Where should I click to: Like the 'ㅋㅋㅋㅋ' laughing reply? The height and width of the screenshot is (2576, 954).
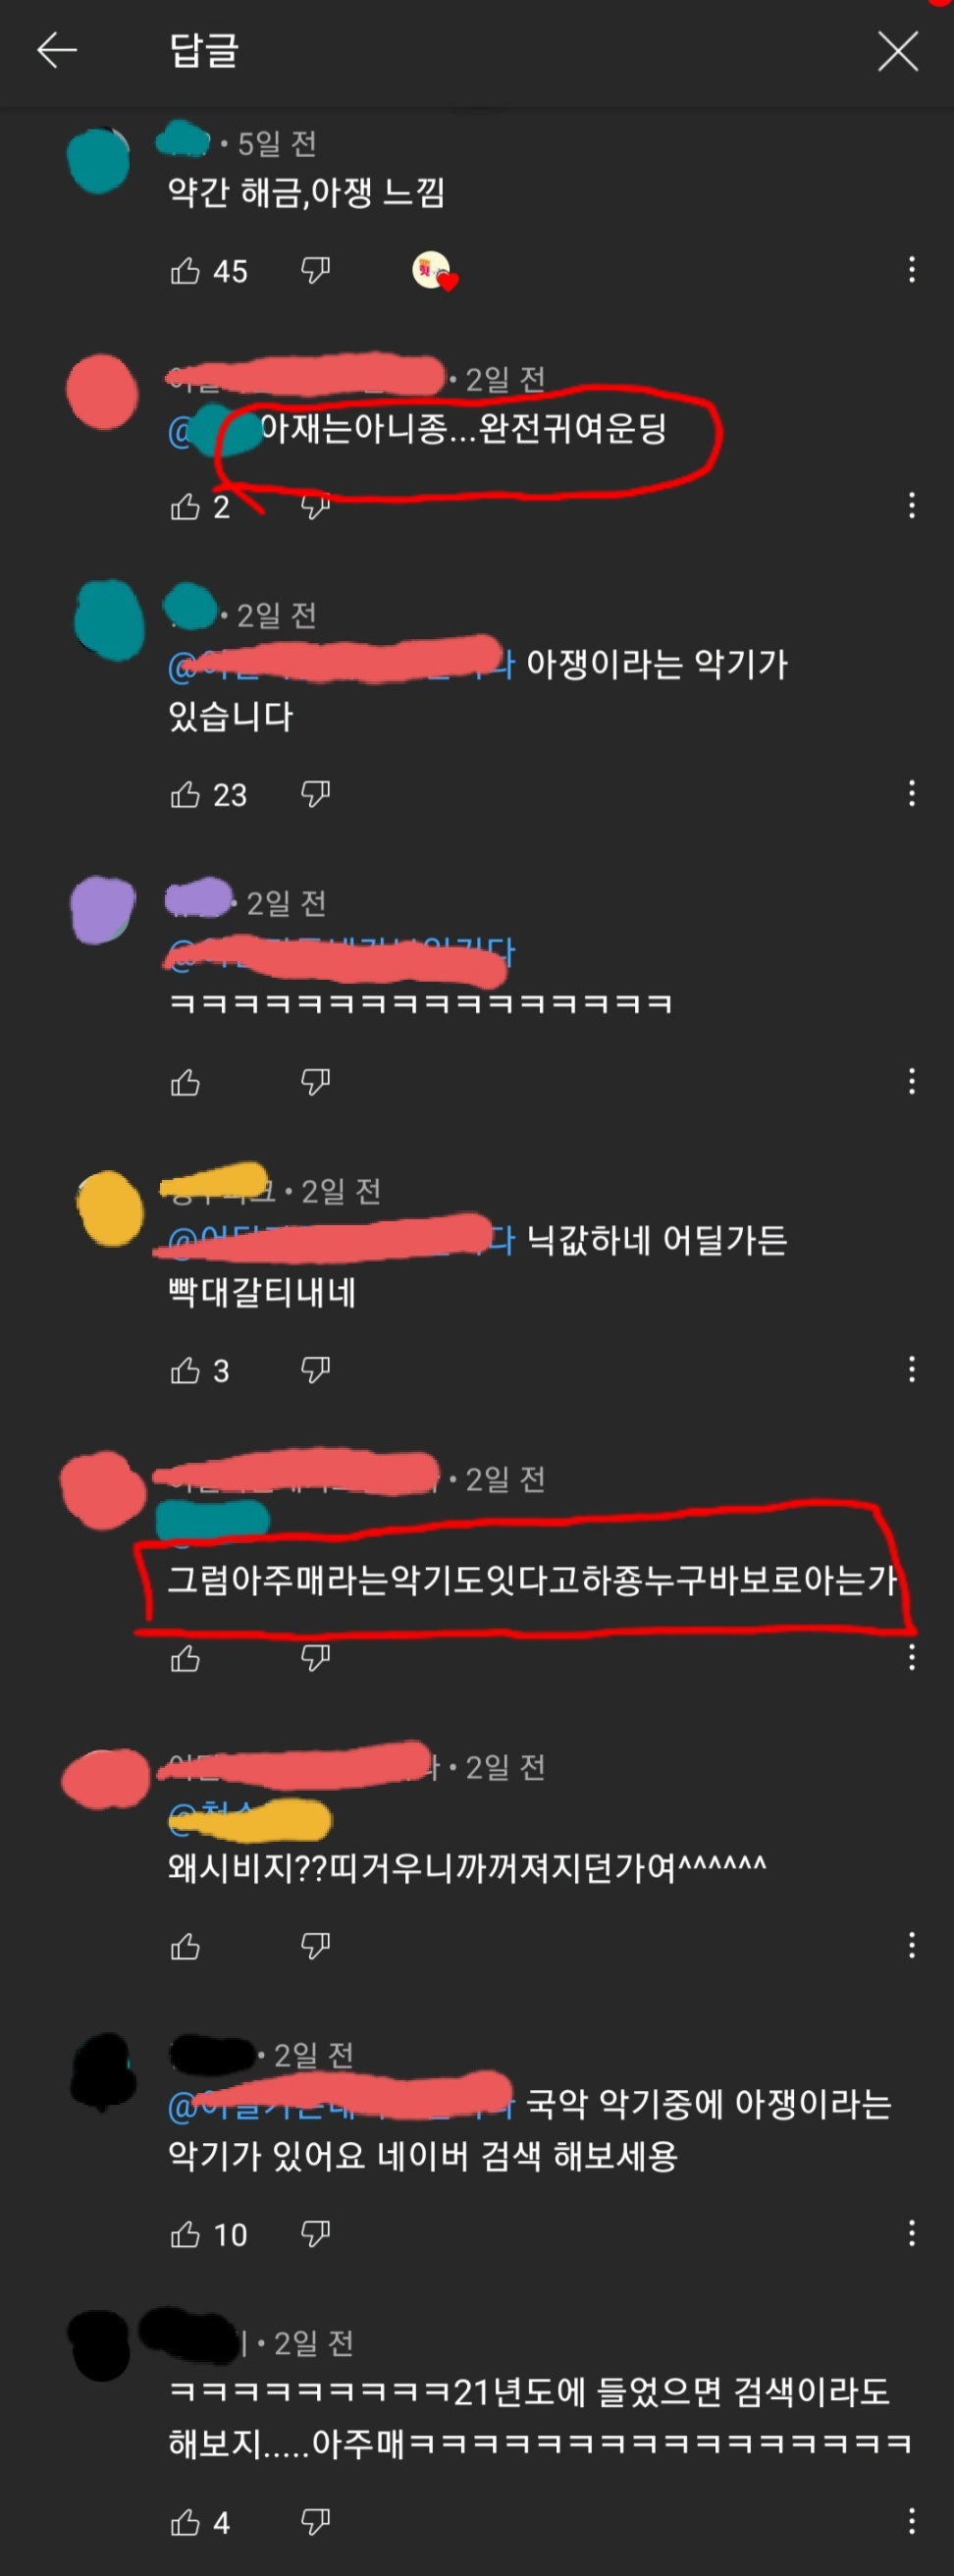click(185, 1082)
